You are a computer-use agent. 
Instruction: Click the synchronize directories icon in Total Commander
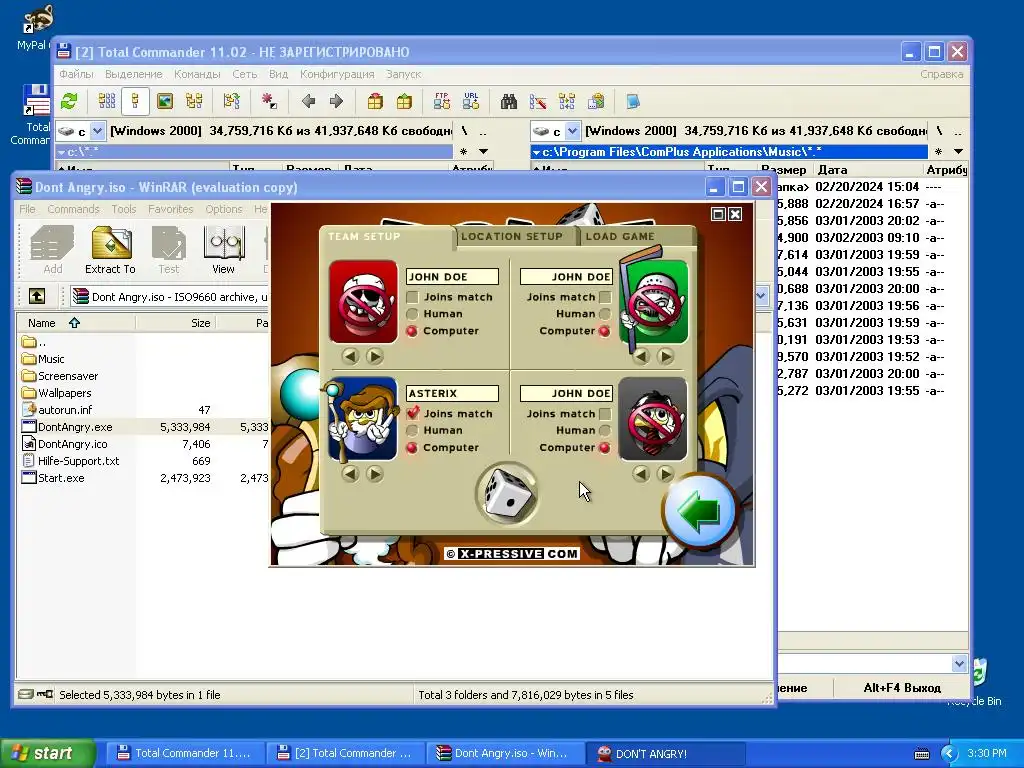567,101
